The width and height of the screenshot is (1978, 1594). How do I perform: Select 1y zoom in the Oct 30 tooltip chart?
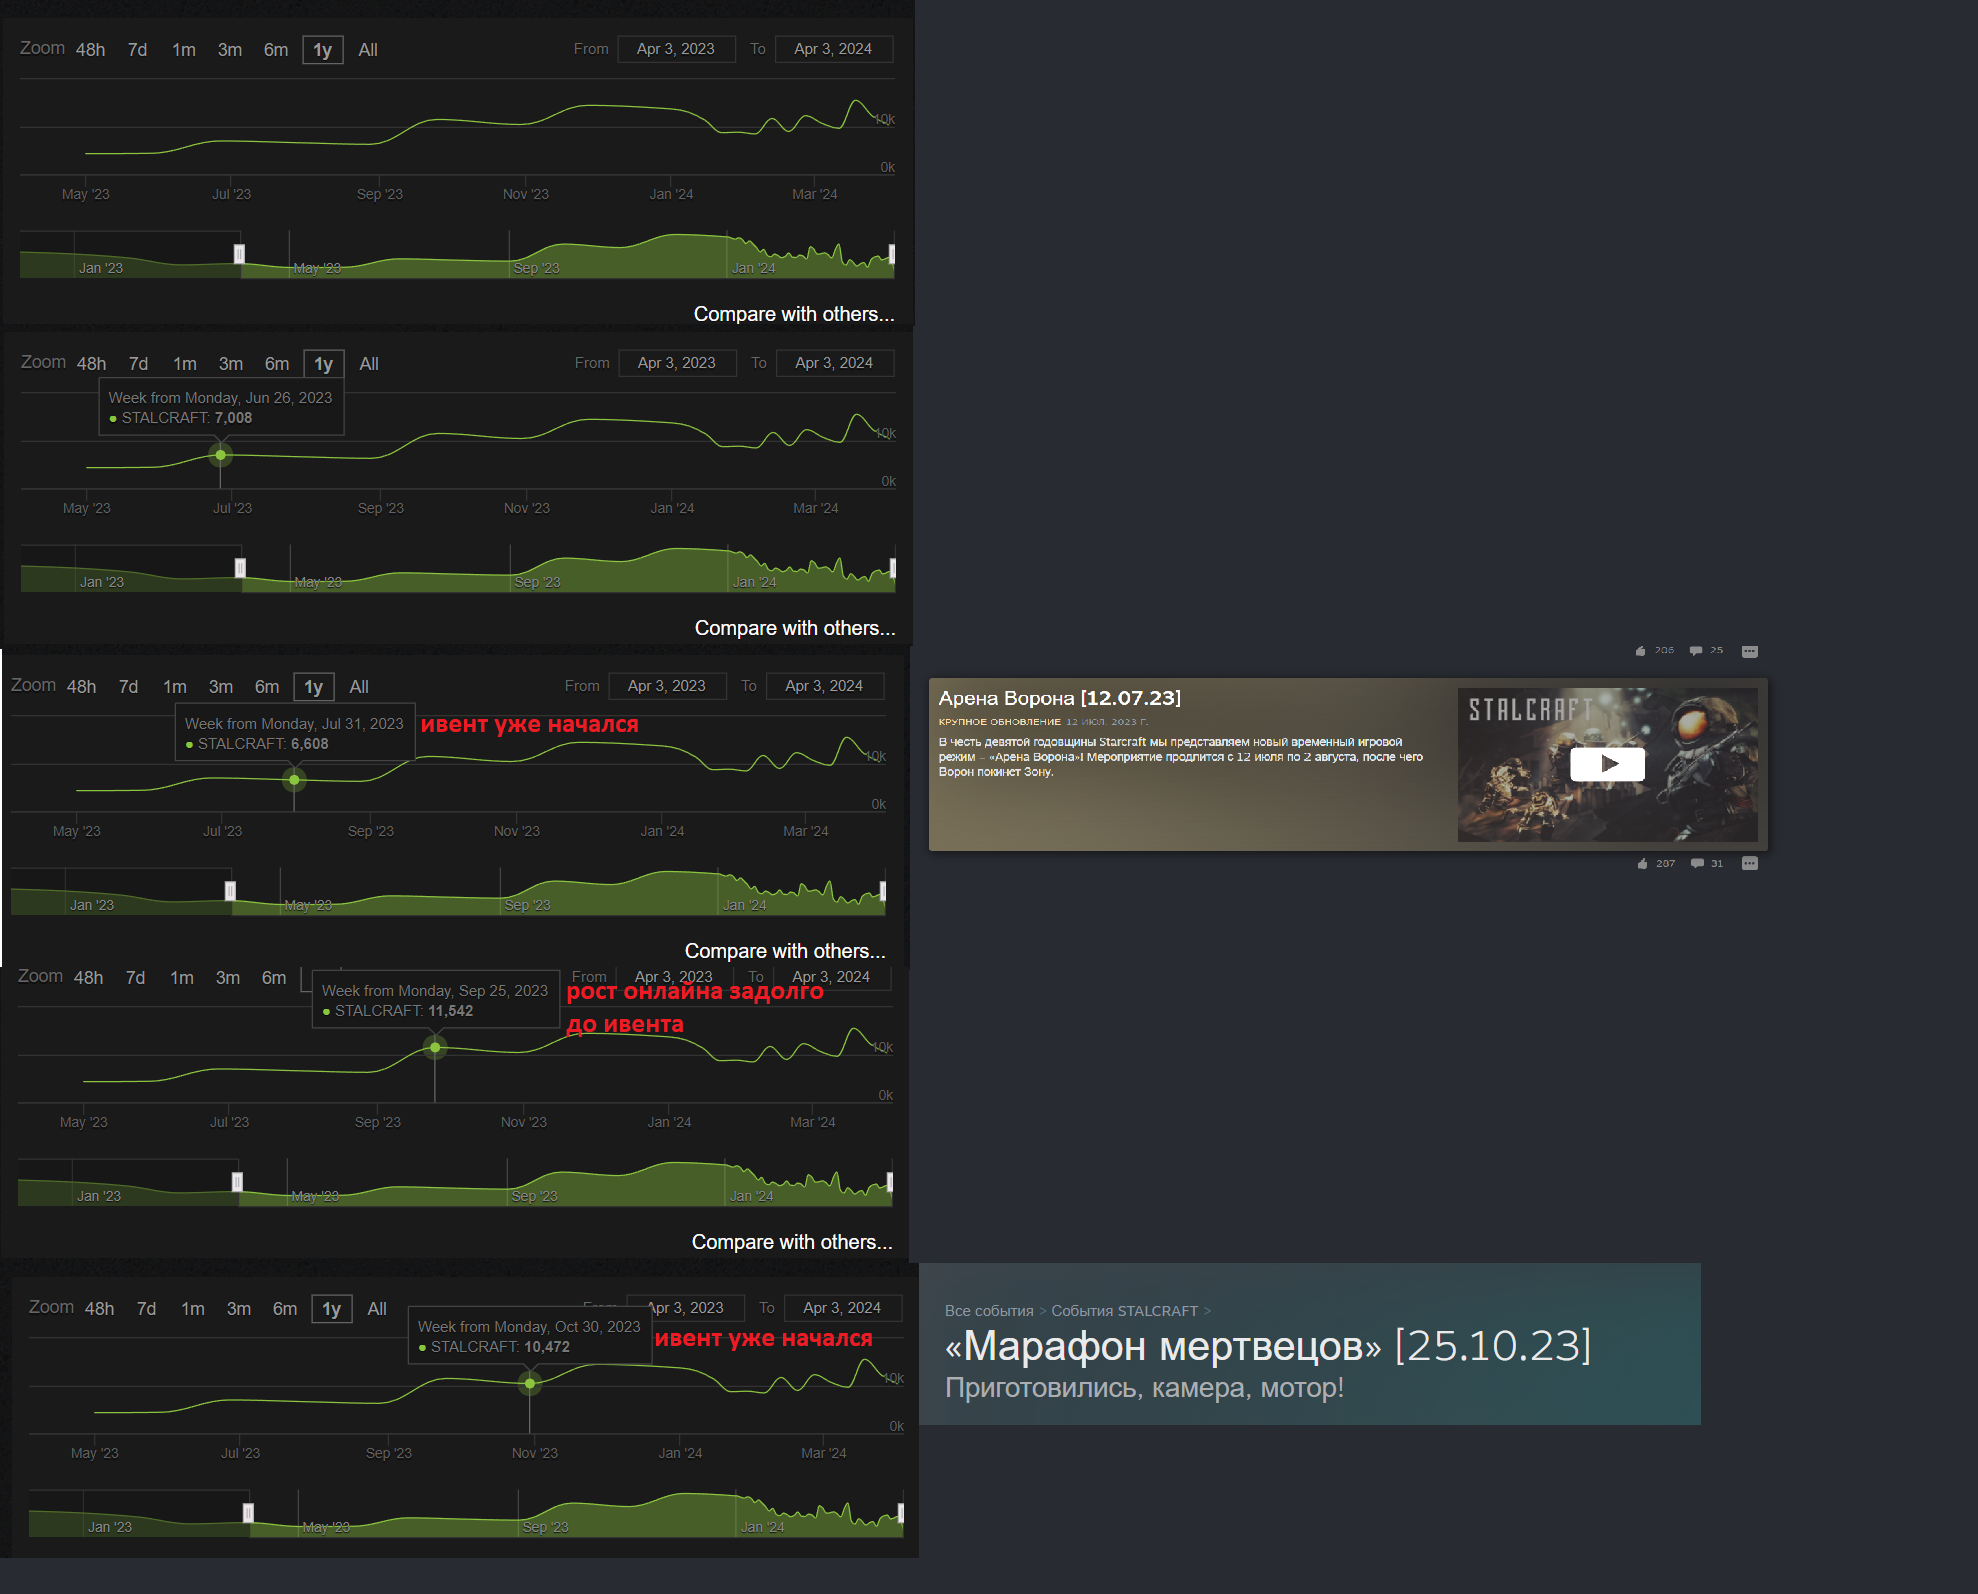tap(331, 1309)
